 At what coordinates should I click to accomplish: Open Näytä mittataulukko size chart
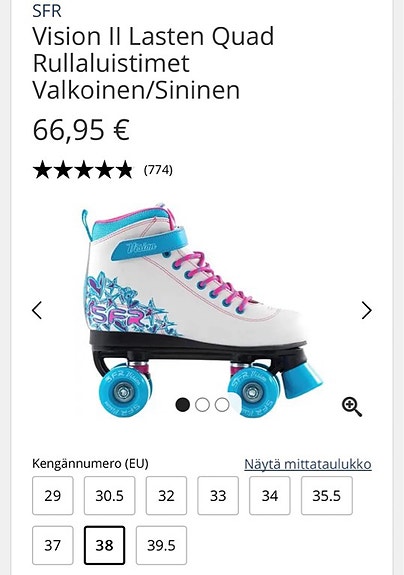point(308,464)
